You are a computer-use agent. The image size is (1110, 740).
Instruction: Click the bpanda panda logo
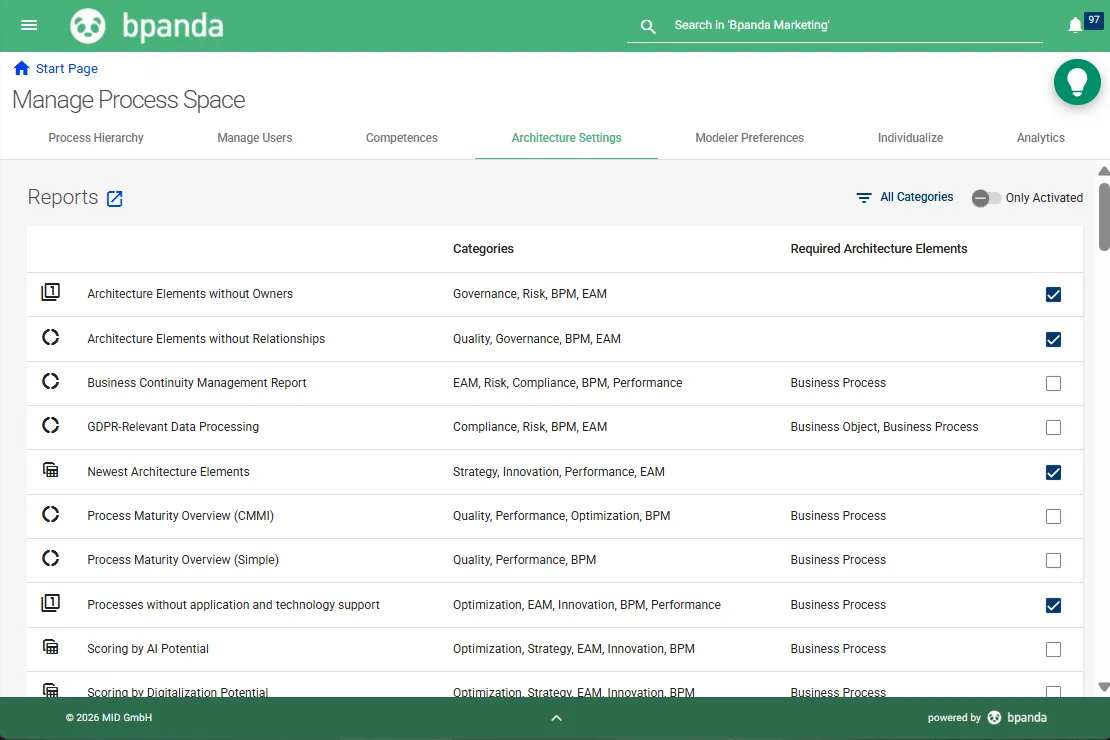88,24
